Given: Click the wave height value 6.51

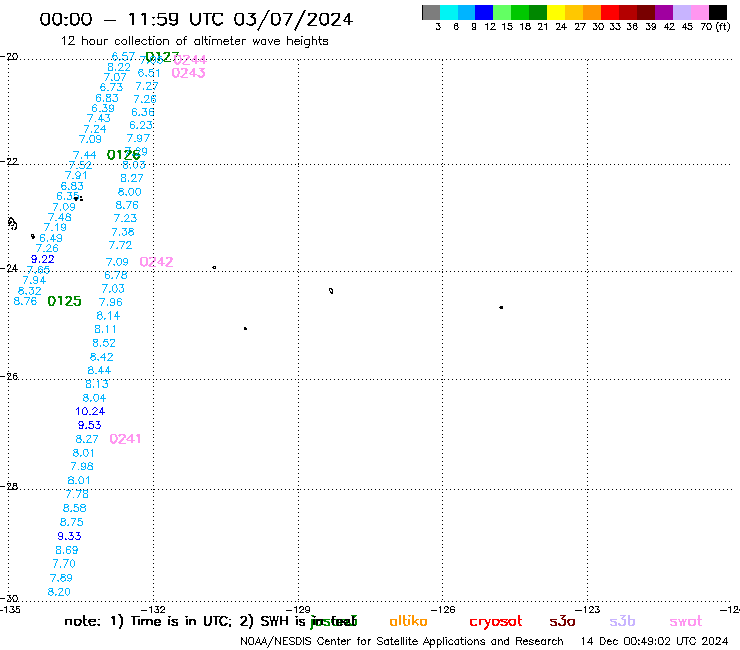Looking at the screenshot, I should (149, 73).
